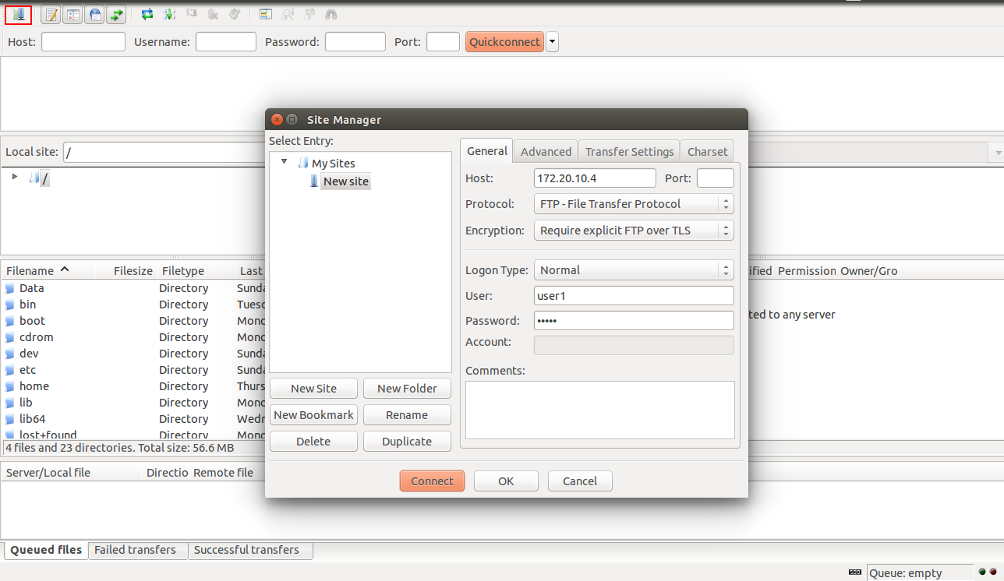Click the Site Manager User field
1004x581 pixels.
(x=633, y=296)
